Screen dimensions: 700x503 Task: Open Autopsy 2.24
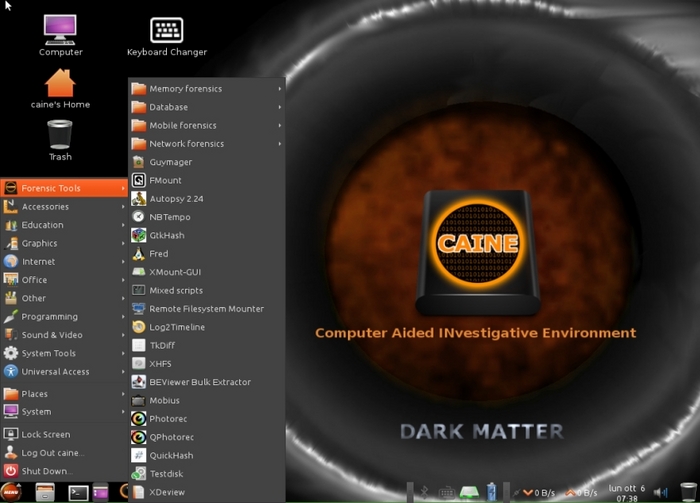[175, 199]
